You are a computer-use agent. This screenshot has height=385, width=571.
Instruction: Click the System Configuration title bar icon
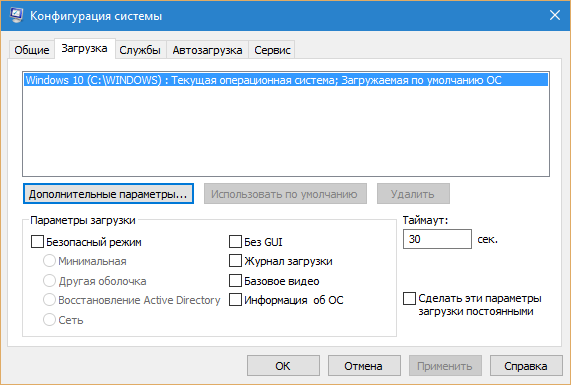click(16, 15)
